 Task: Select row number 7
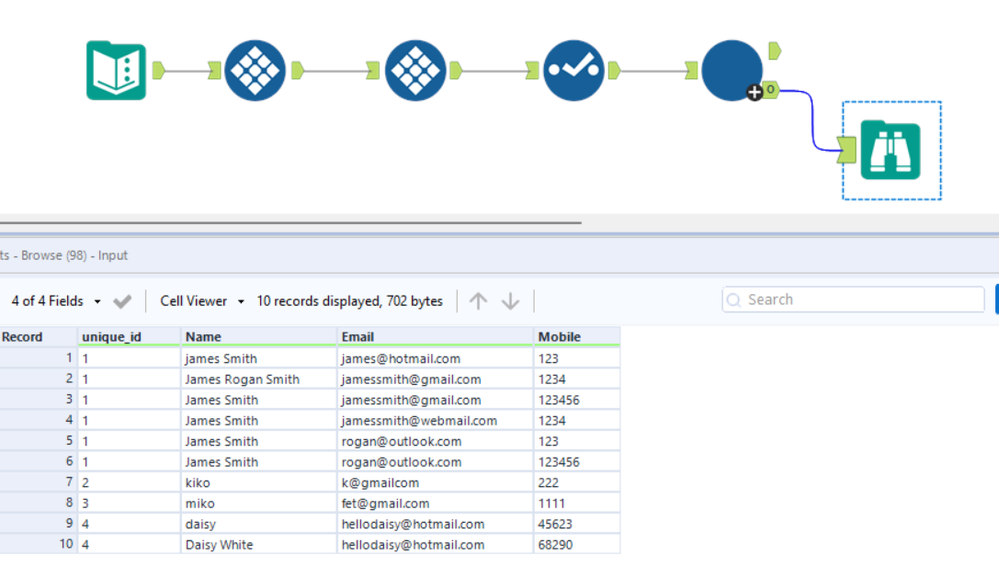pos(38,482)
